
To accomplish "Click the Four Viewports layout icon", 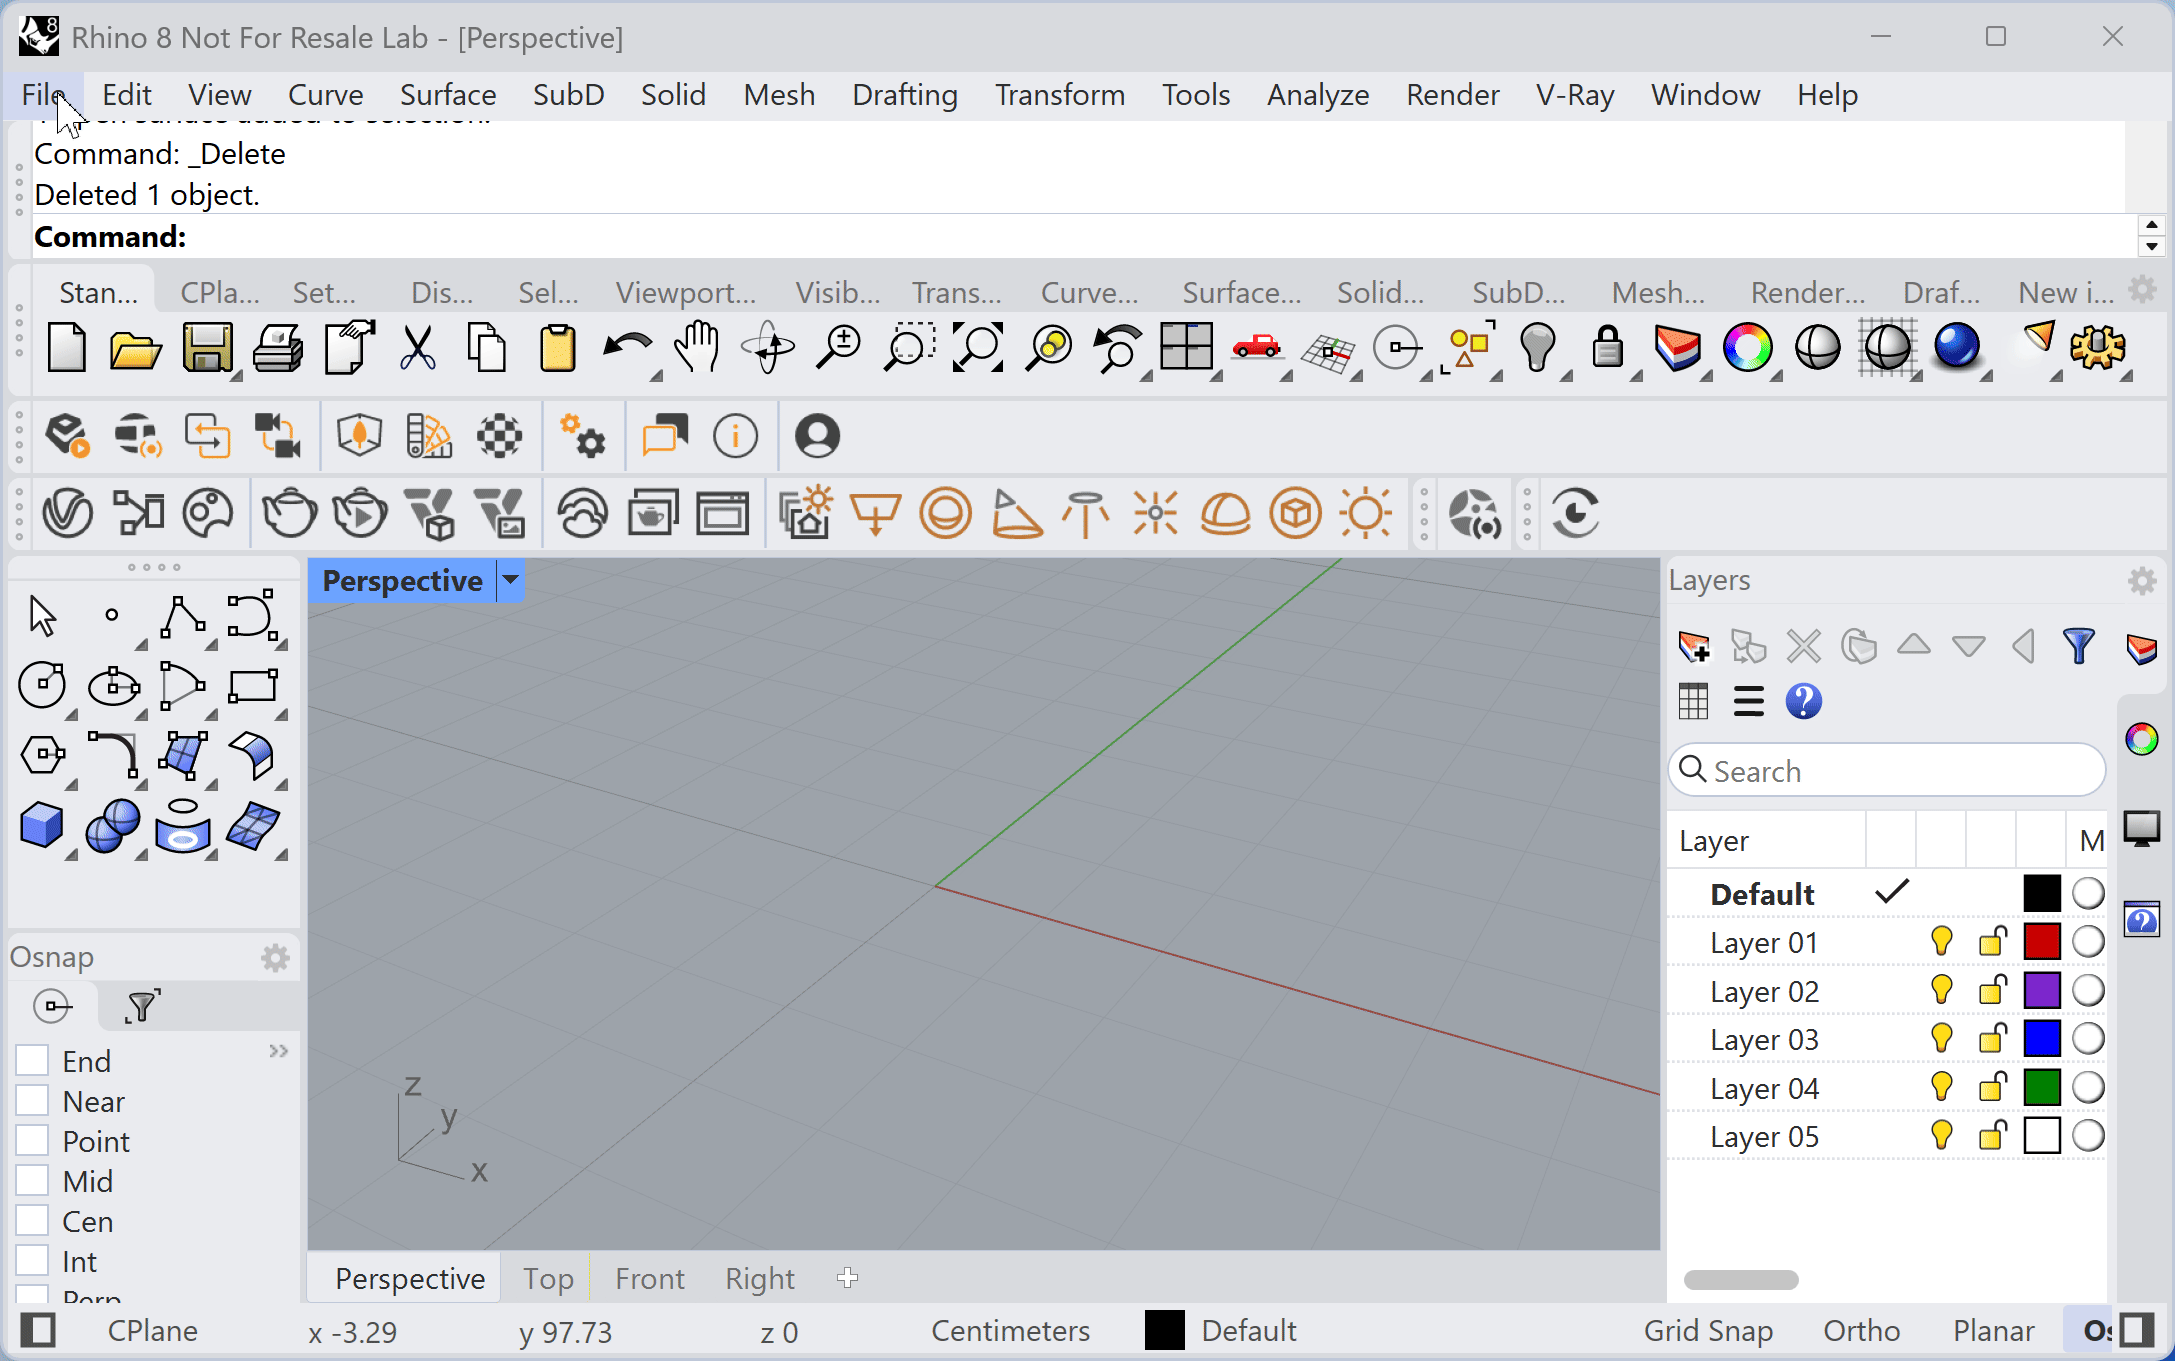I will pos(1187,349).
